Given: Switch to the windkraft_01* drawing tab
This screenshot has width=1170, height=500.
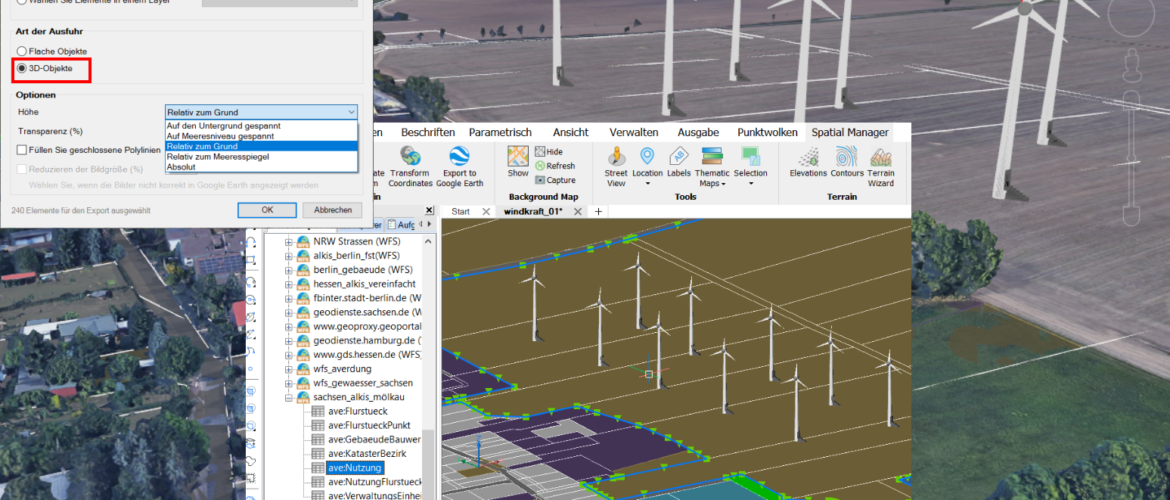Looking at the screenshot, I should tap(533, 211).
